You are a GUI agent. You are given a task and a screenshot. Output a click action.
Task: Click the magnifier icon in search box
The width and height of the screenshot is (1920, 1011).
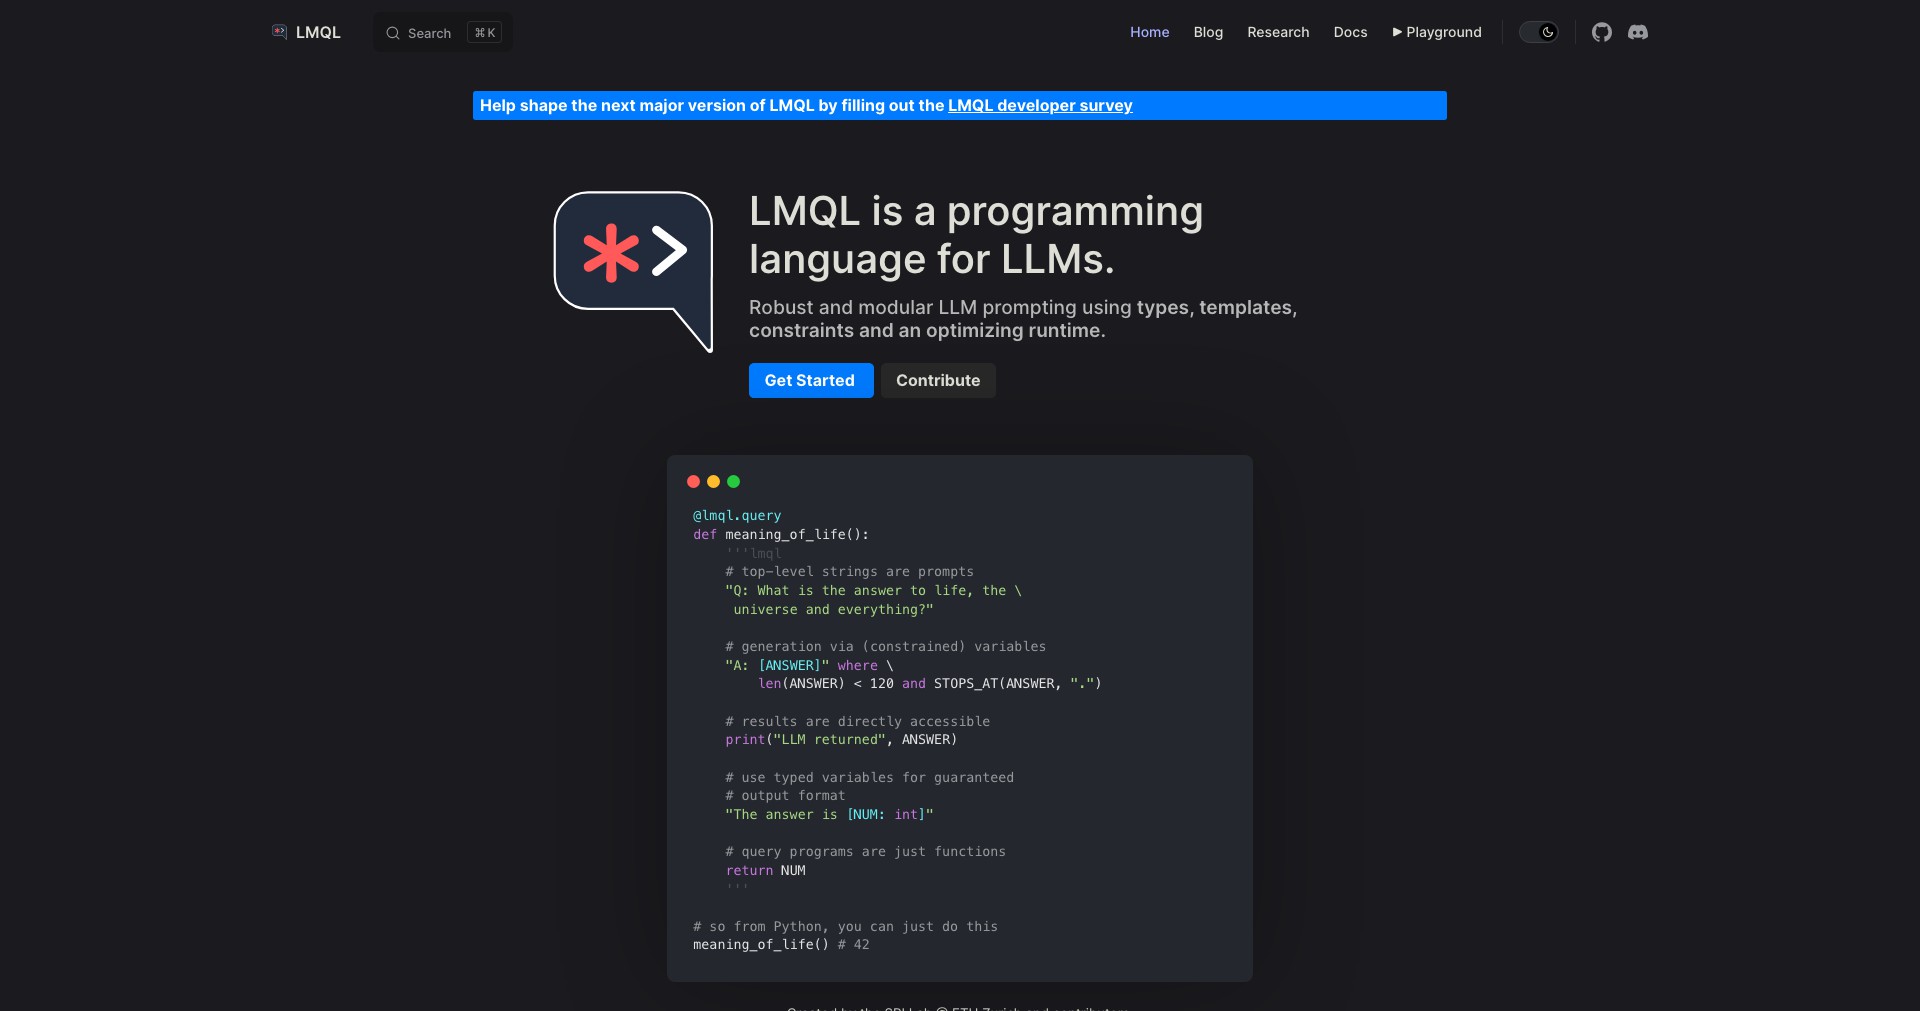coord(393,33)
